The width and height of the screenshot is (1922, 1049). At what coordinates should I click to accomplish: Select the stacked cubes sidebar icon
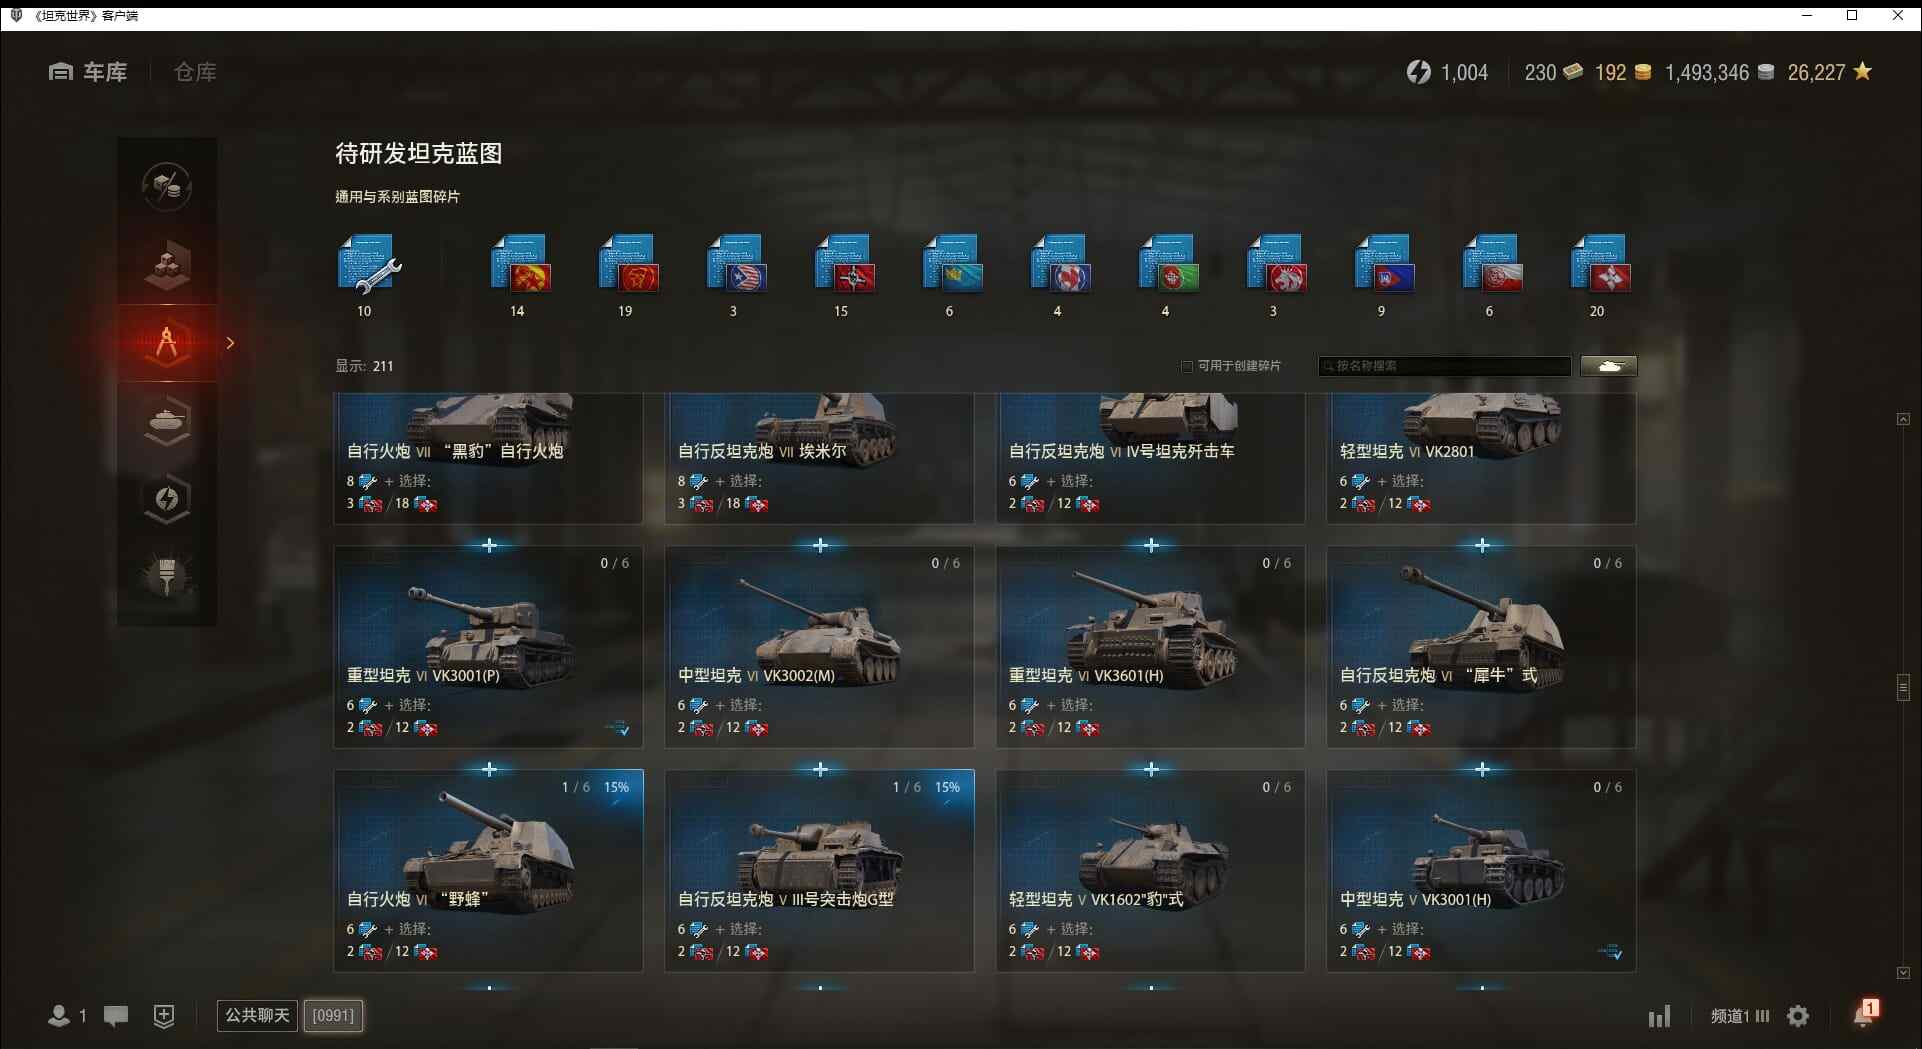(167, 265)
